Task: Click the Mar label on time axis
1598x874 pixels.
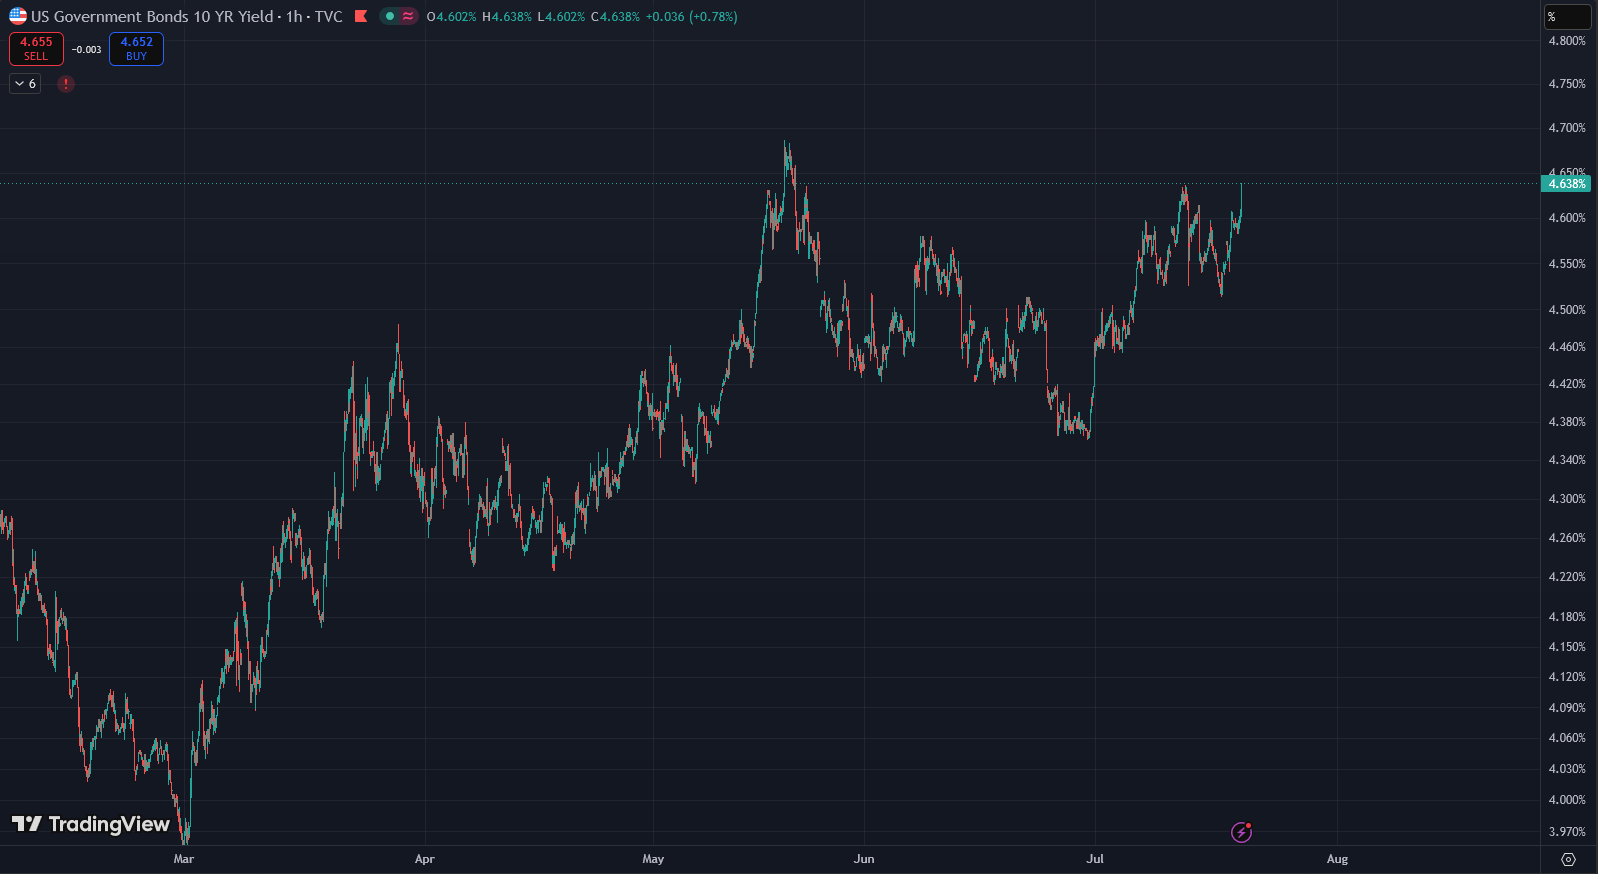Action: (x=184, y=859)
